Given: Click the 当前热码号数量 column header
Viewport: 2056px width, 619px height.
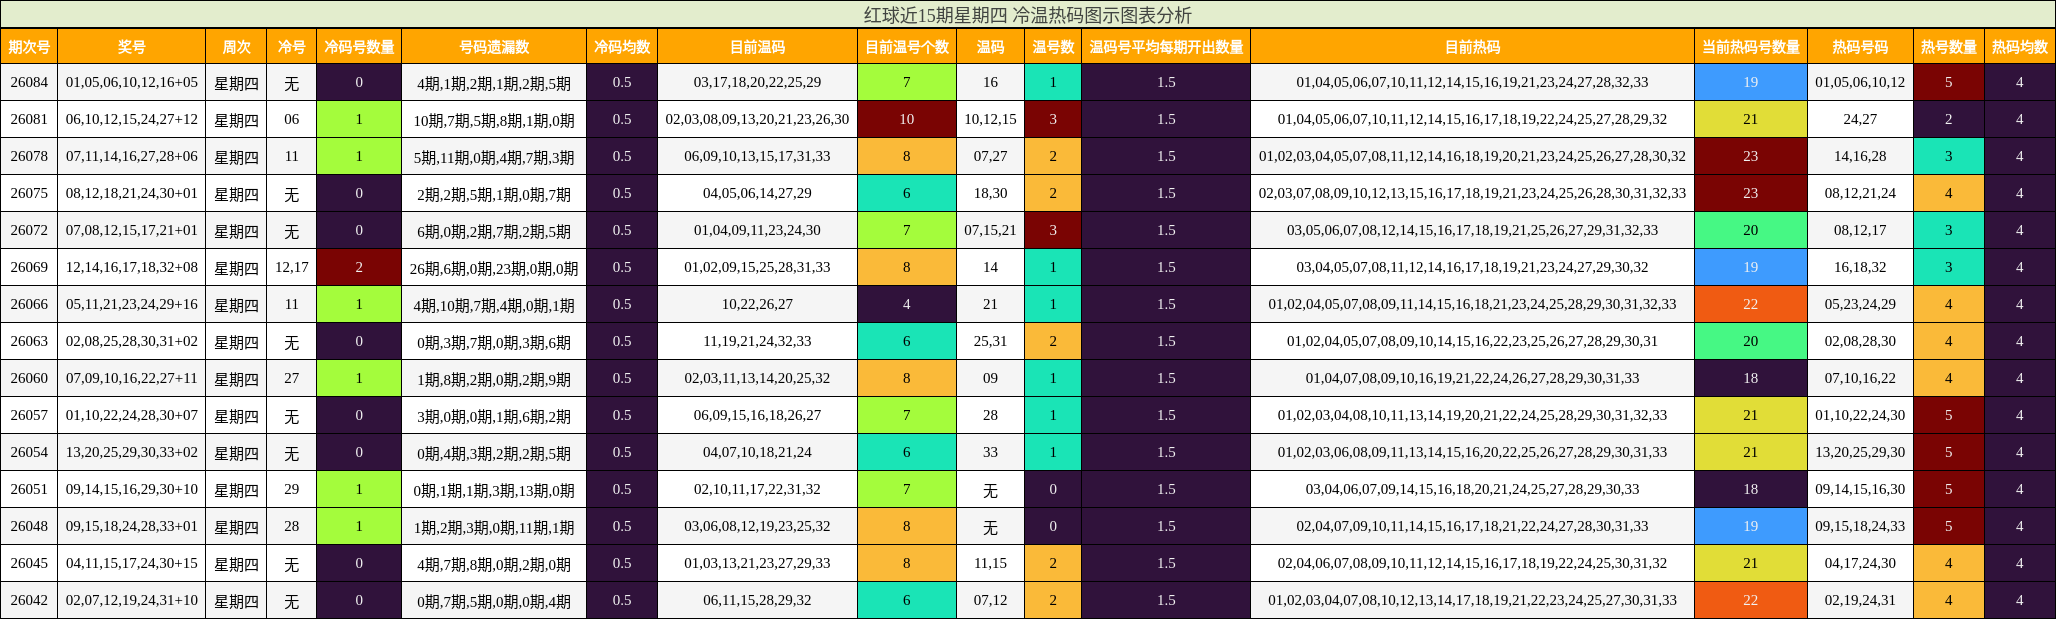Looking at the screenshot, I should click(1751, 46).
